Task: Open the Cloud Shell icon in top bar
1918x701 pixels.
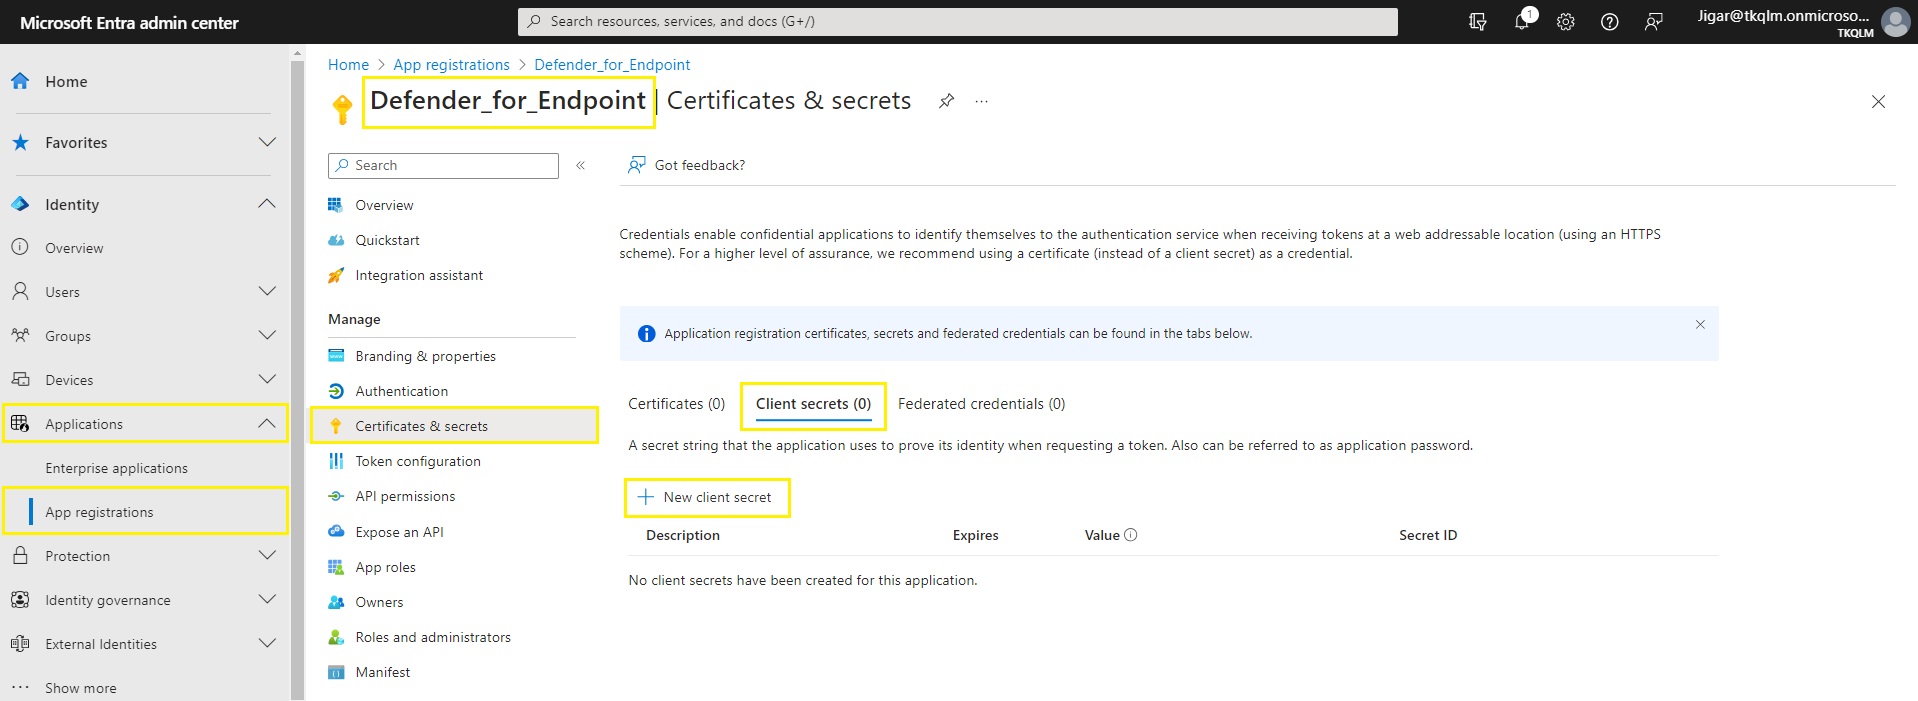Action: [x=1477, y=22]
